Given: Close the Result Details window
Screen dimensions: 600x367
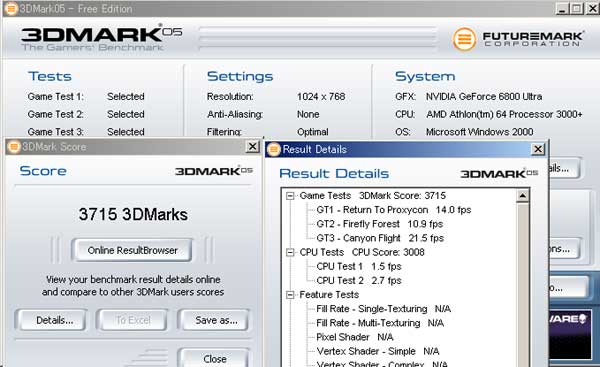Looking at the screenshot, I should (538, 149).
